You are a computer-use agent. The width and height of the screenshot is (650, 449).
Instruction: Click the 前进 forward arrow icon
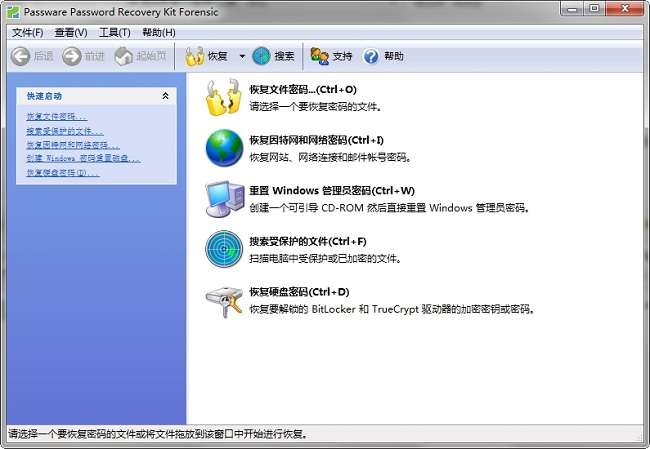click(72, 56)
